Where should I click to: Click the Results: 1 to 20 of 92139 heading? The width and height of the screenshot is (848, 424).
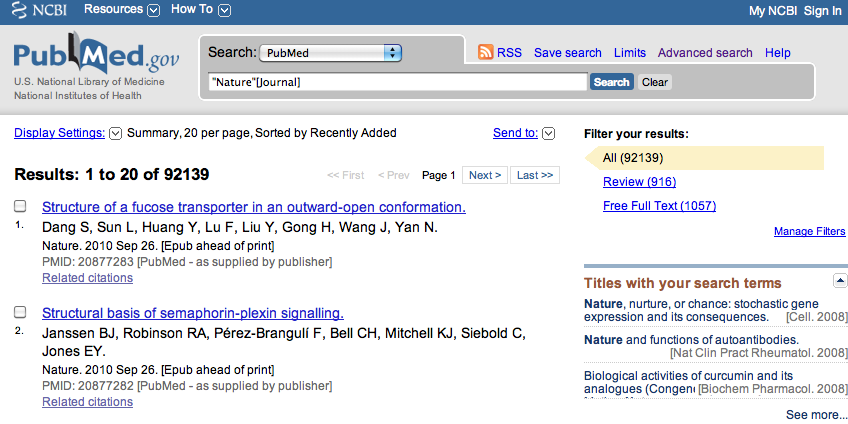(x=111, y=175)
